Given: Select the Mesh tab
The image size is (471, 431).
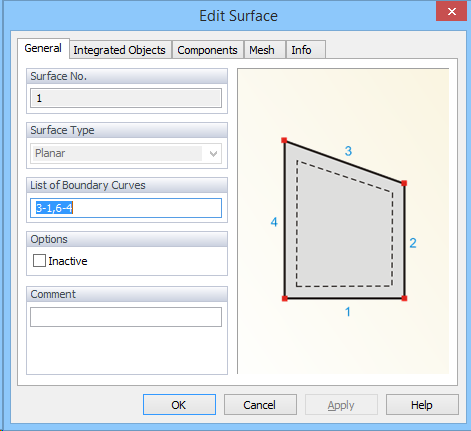Looking at the screenshot, I should pos(262,50).
